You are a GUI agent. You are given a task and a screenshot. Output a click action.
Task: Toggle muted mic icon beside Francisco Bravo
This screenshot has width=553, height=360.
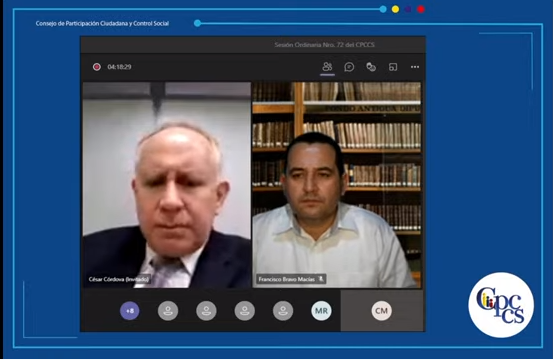tap(321, 279)
